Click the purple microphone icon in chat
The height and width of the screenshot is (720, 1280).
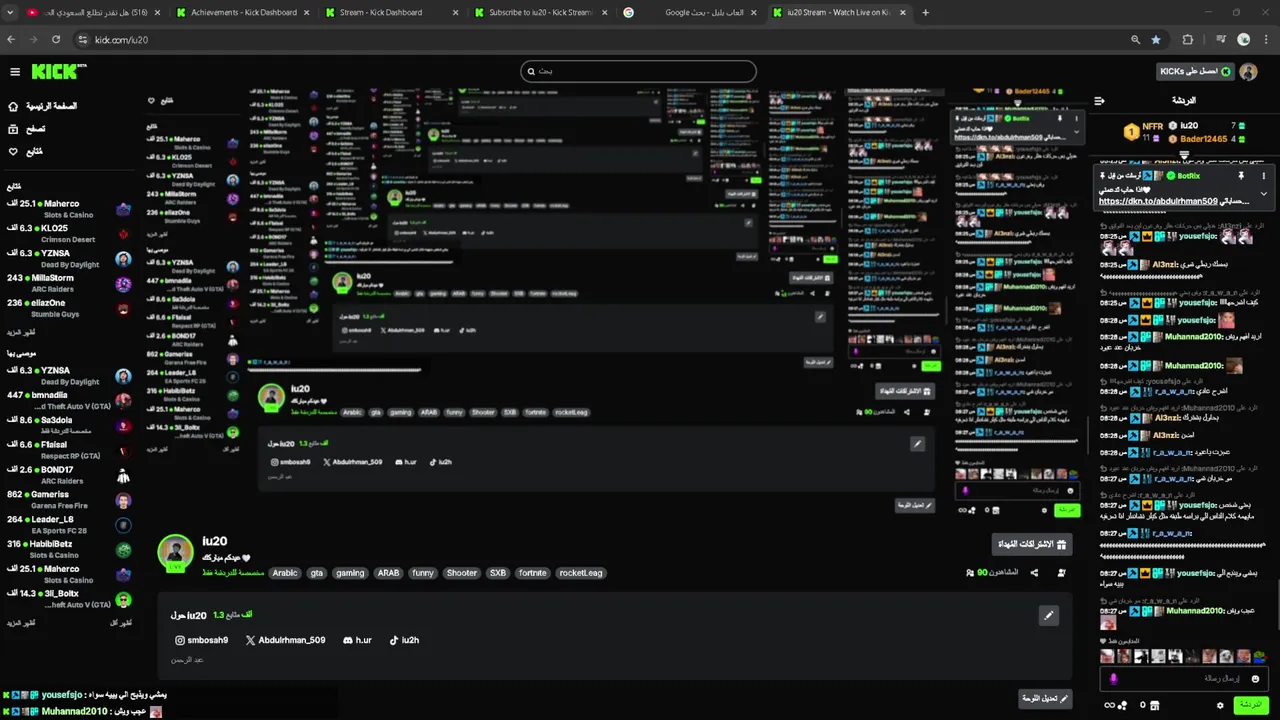coord(1113,679)
